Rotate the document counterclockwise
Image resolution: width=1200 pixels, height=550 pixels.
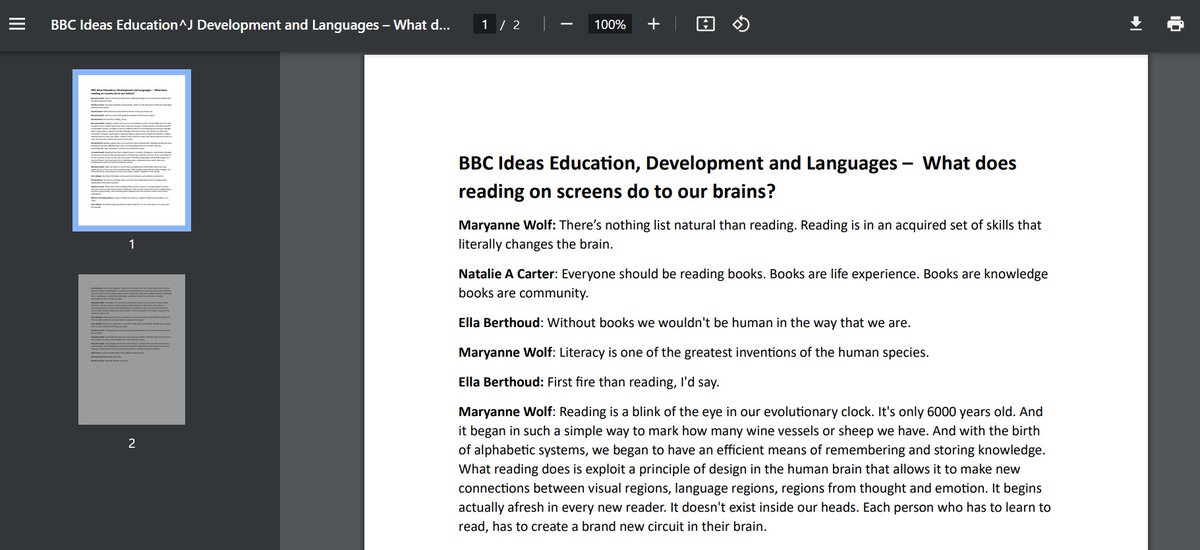click(x=741, y=24)
